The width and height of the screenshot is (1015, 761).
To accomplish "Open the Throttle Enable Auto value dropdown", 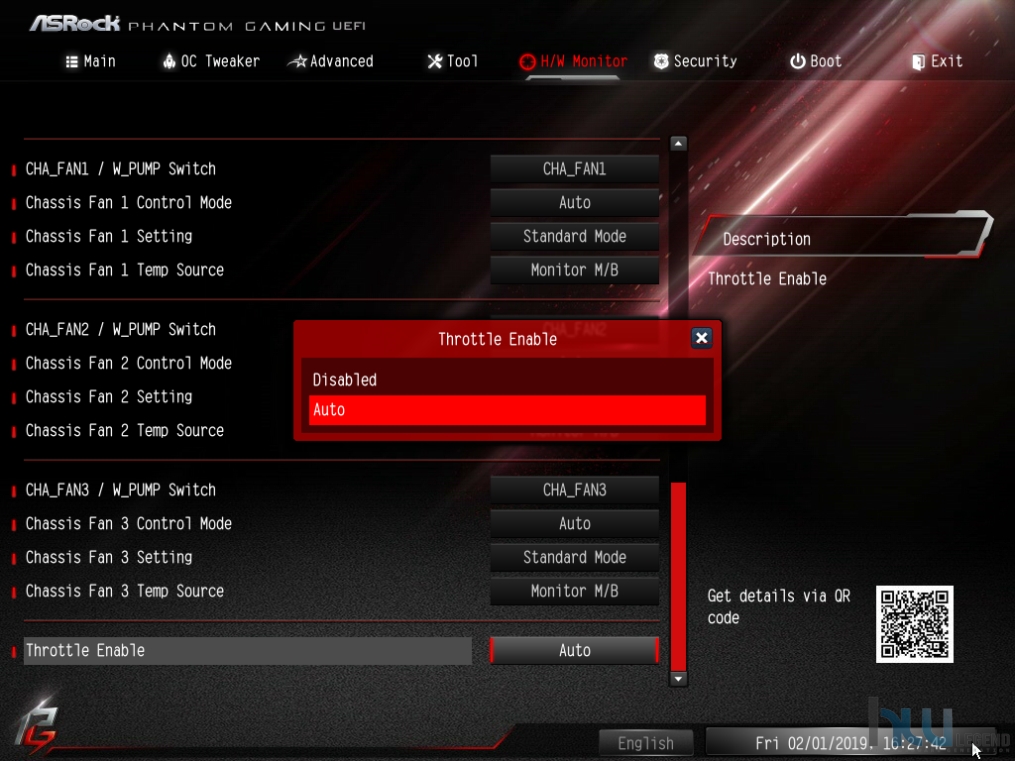I will tap(575, 650).
